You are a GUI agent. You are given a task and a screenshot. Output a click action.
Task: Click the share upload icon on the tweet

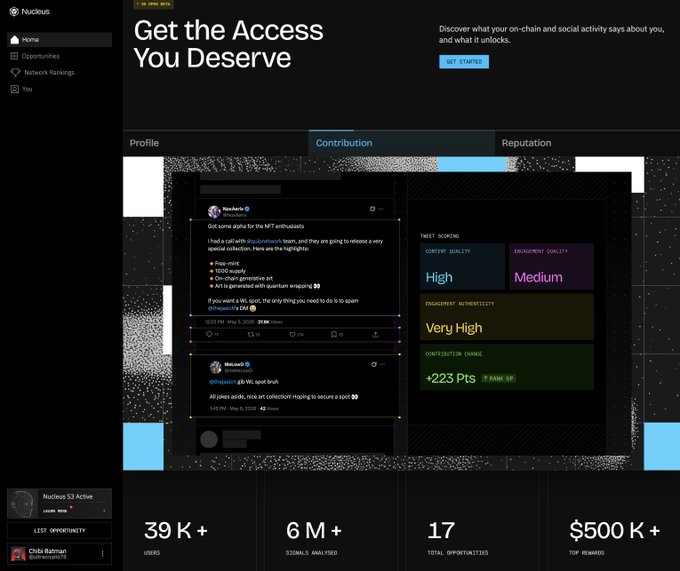coord(376,334)
